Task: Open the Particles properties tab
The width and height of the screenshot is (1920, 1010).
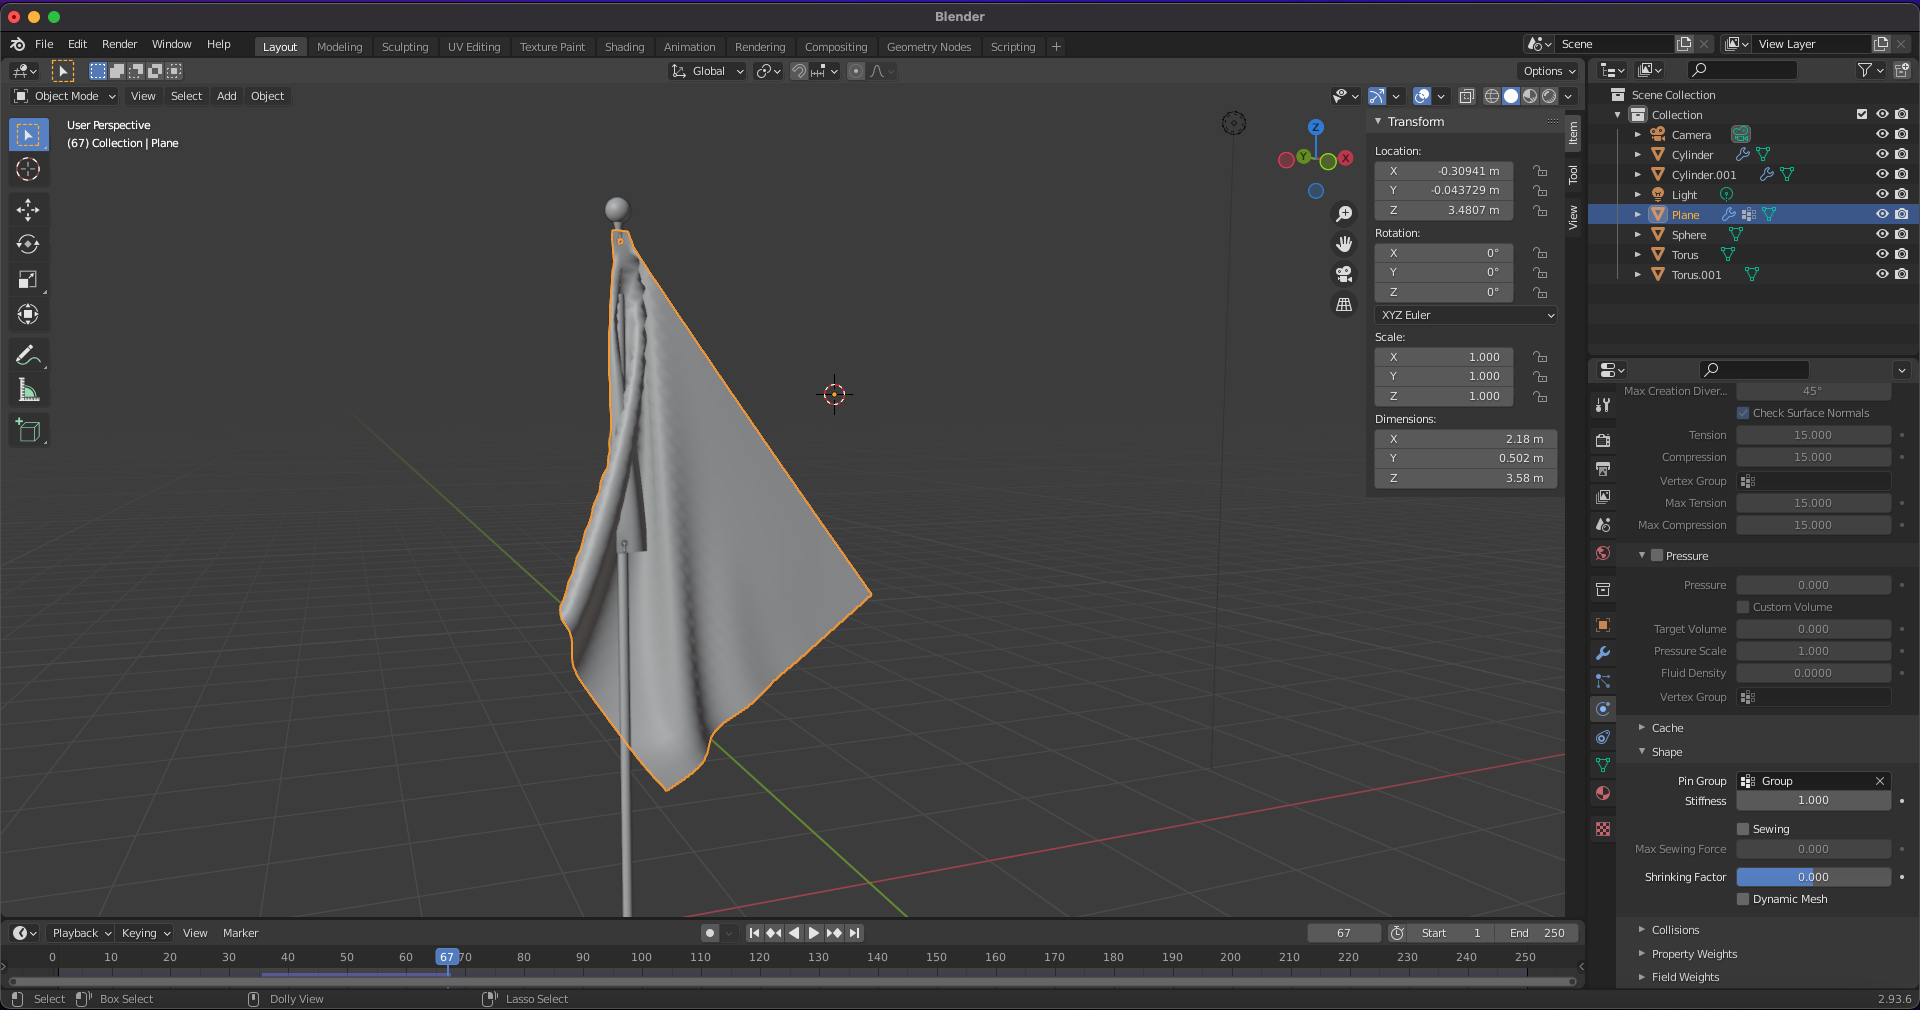Action: [x=1603, y=681]
